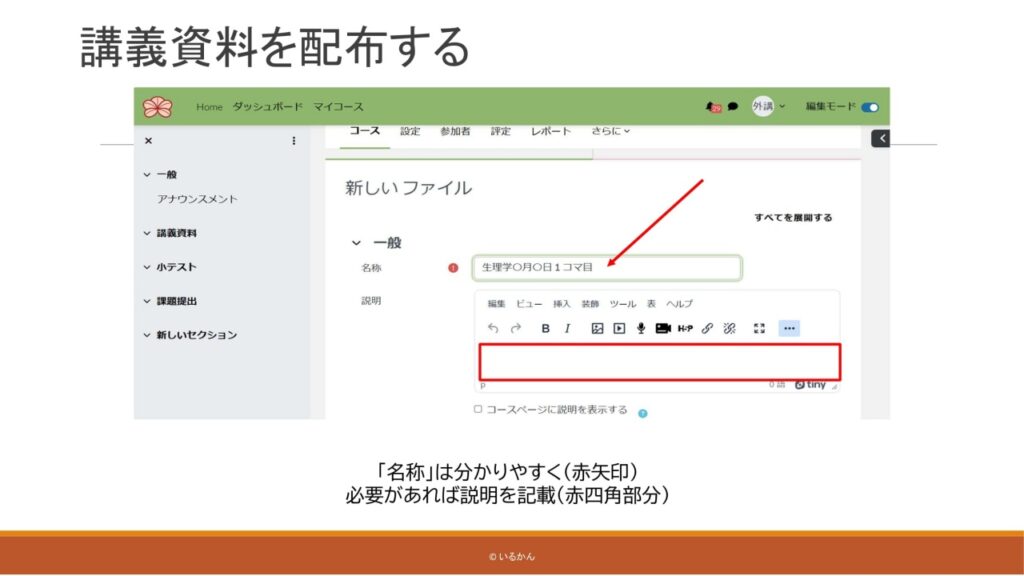This screenshot has width=1024, height=576.
Task: Open the notifications bell icon
Action: click(x=713, y=107)
